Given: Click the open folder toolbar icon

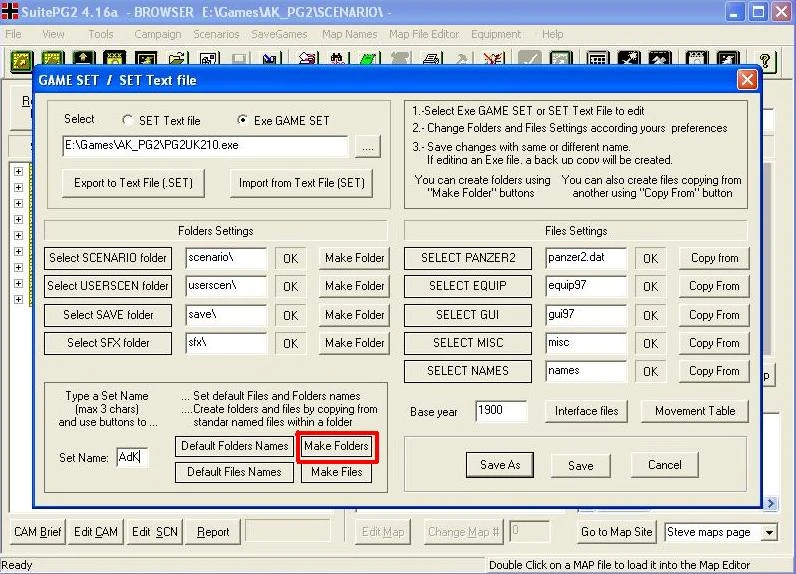Looking at the screenshot, I should pos(177,59).
